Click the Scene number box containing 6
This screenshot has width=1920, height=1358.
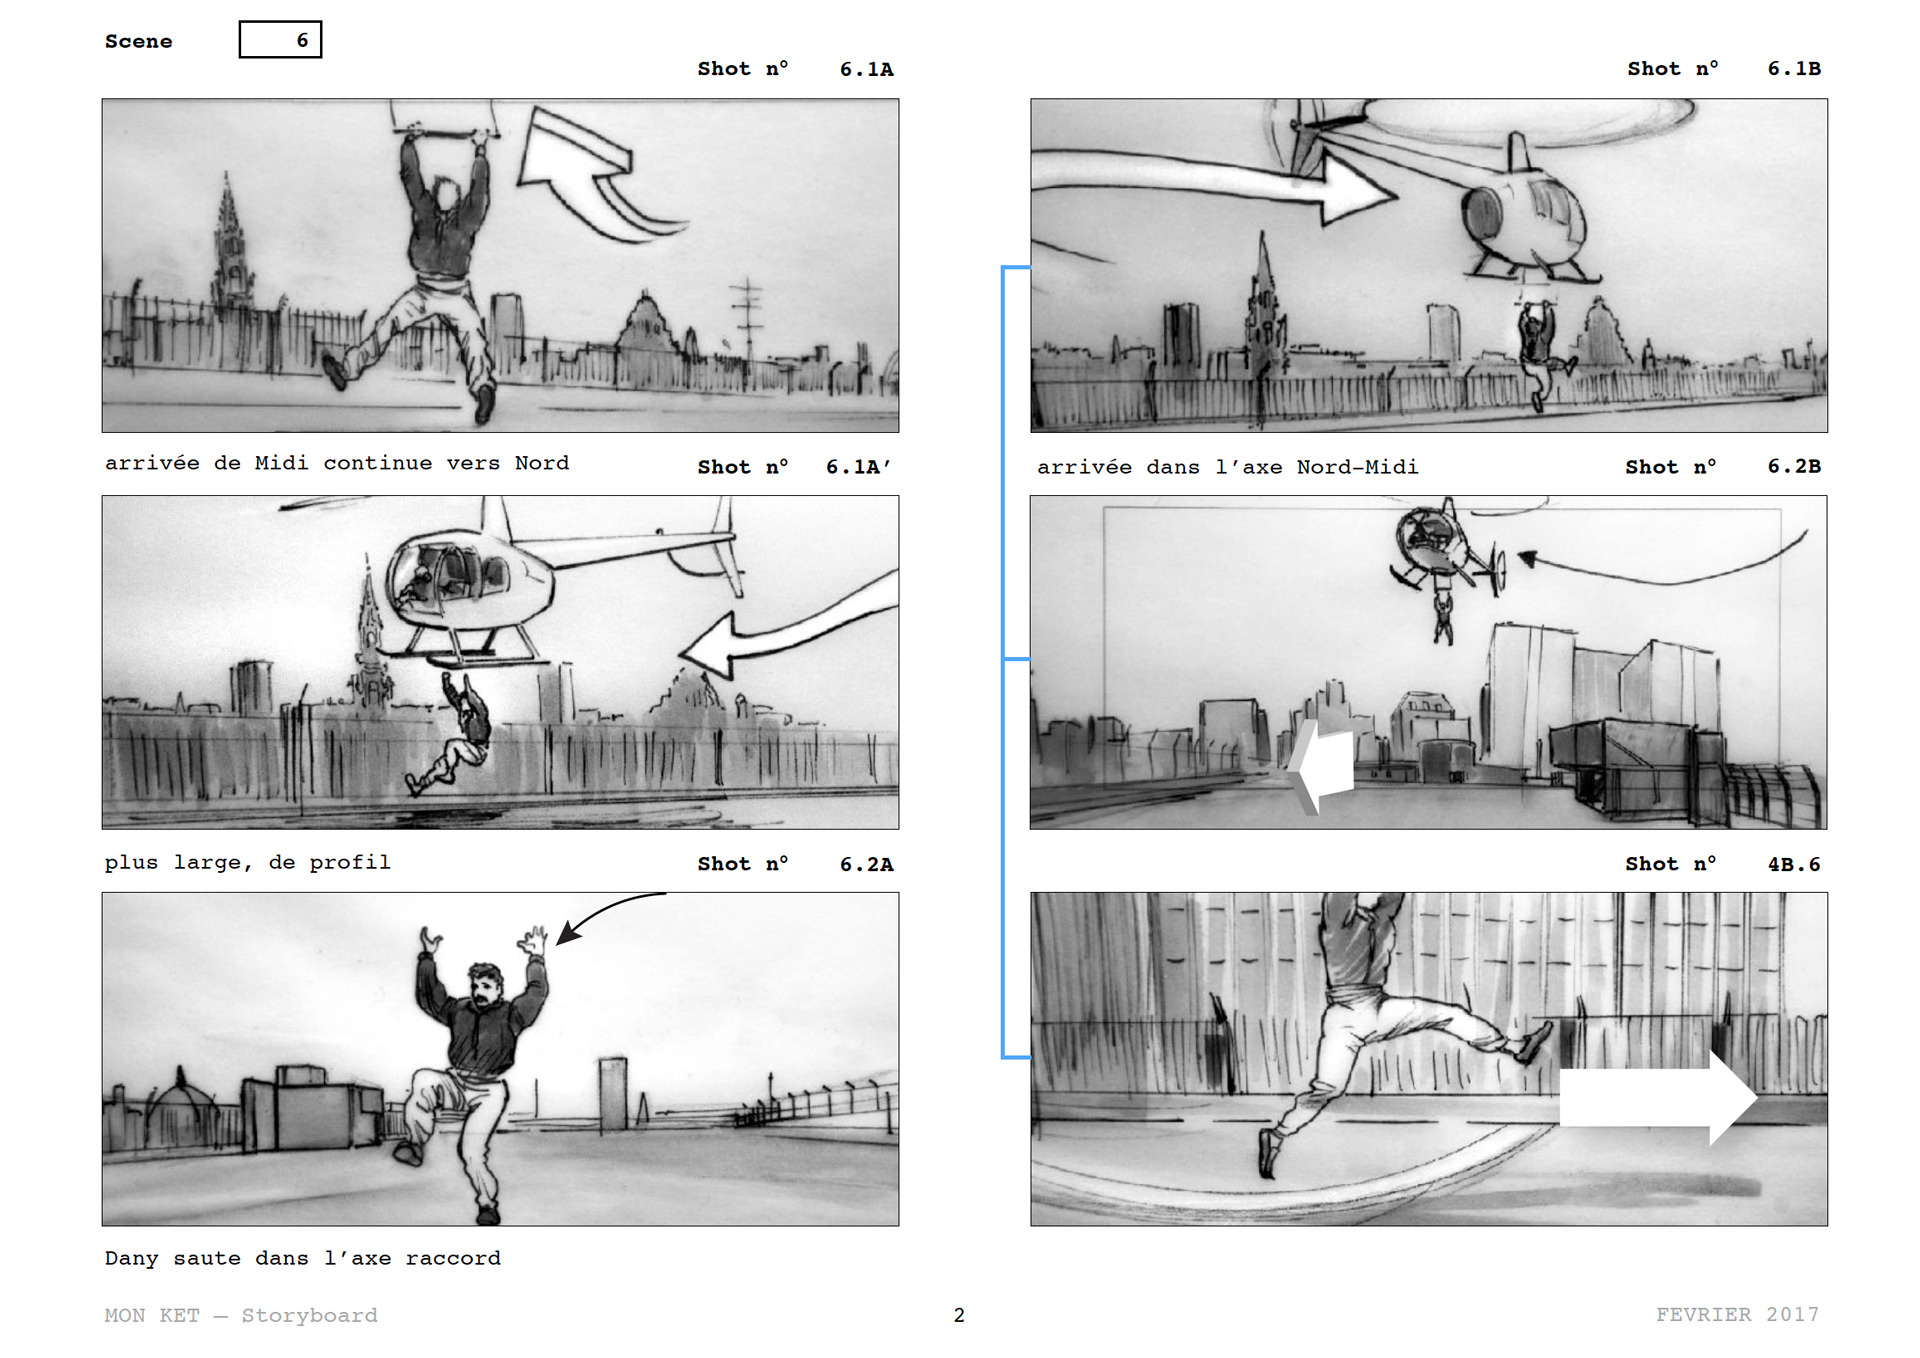click(x=280, y=40)
